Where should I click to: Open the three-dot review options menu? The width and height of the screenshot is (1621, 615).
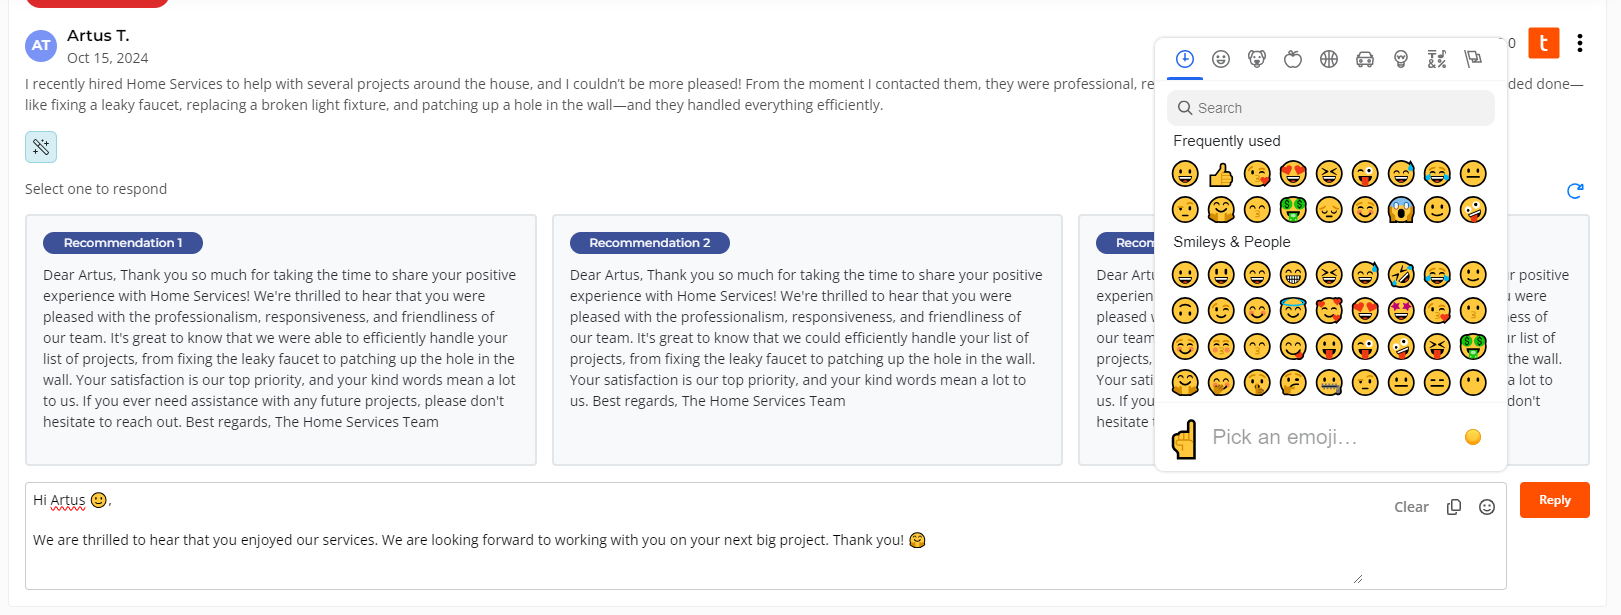pos(1580,43)
